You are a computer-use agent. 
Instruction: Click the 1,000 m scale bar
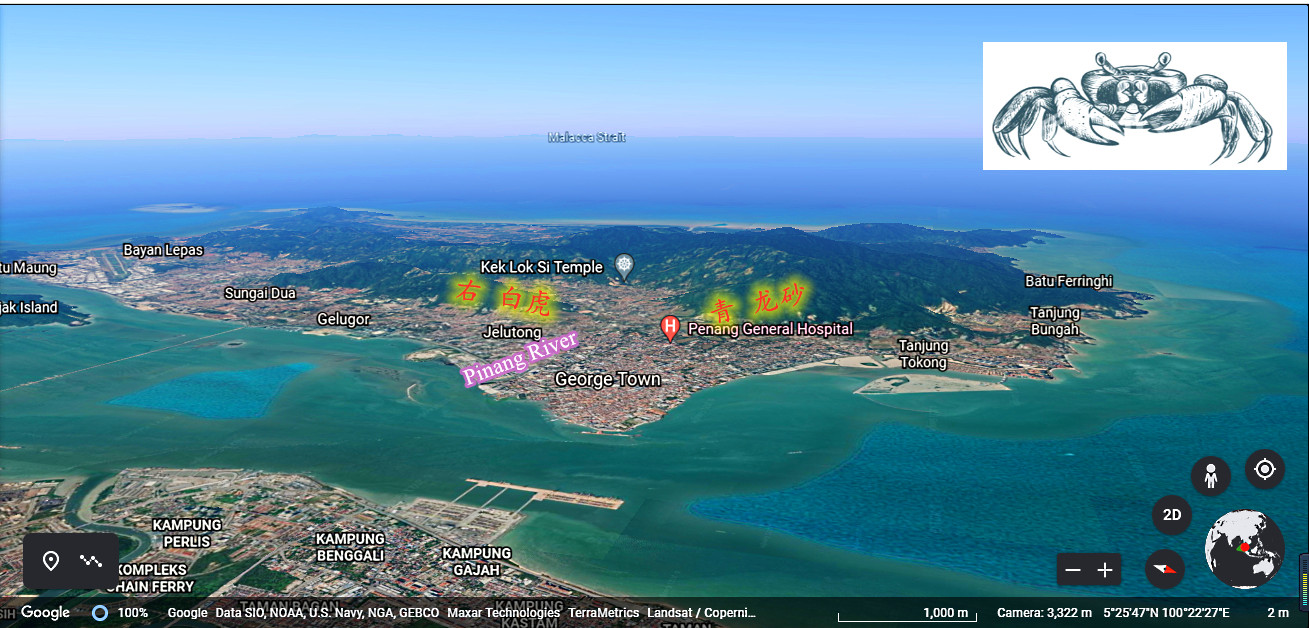click(x=906, y=613)
